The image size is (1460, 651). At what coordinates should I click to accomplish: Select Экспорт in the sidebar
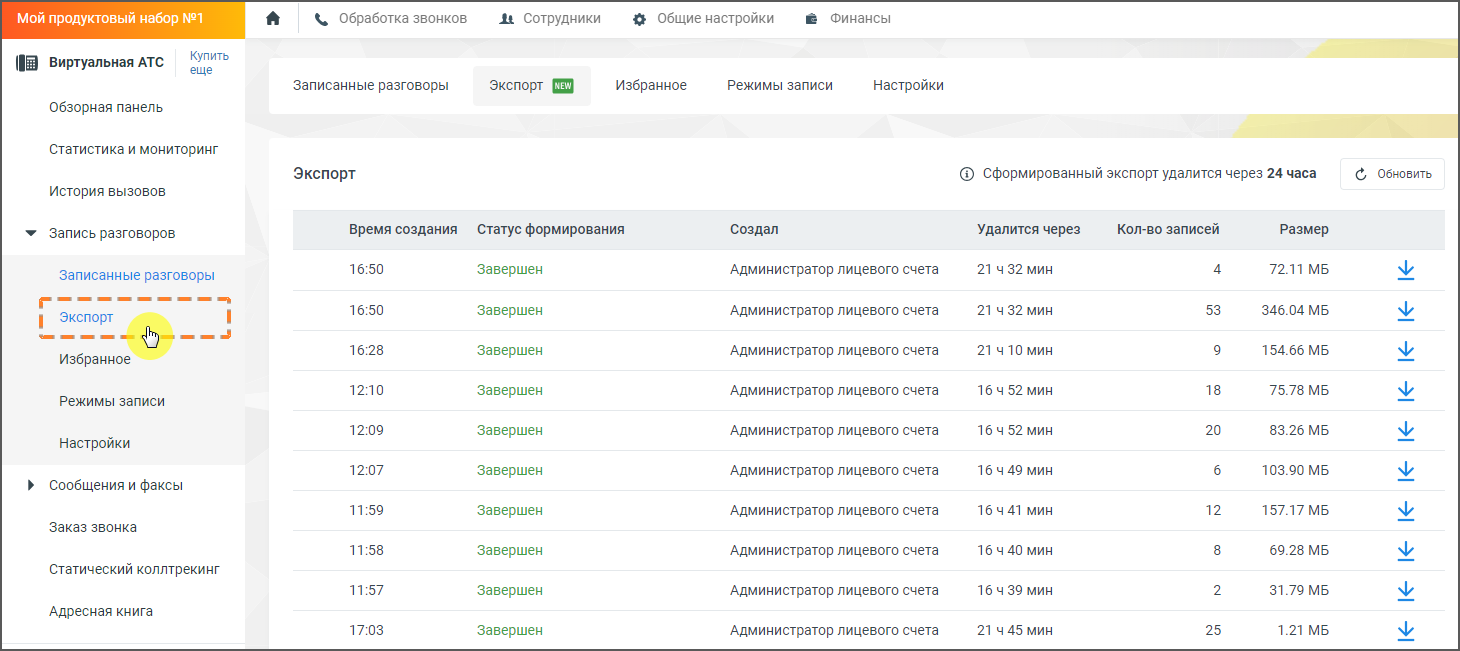pos(86,317)
